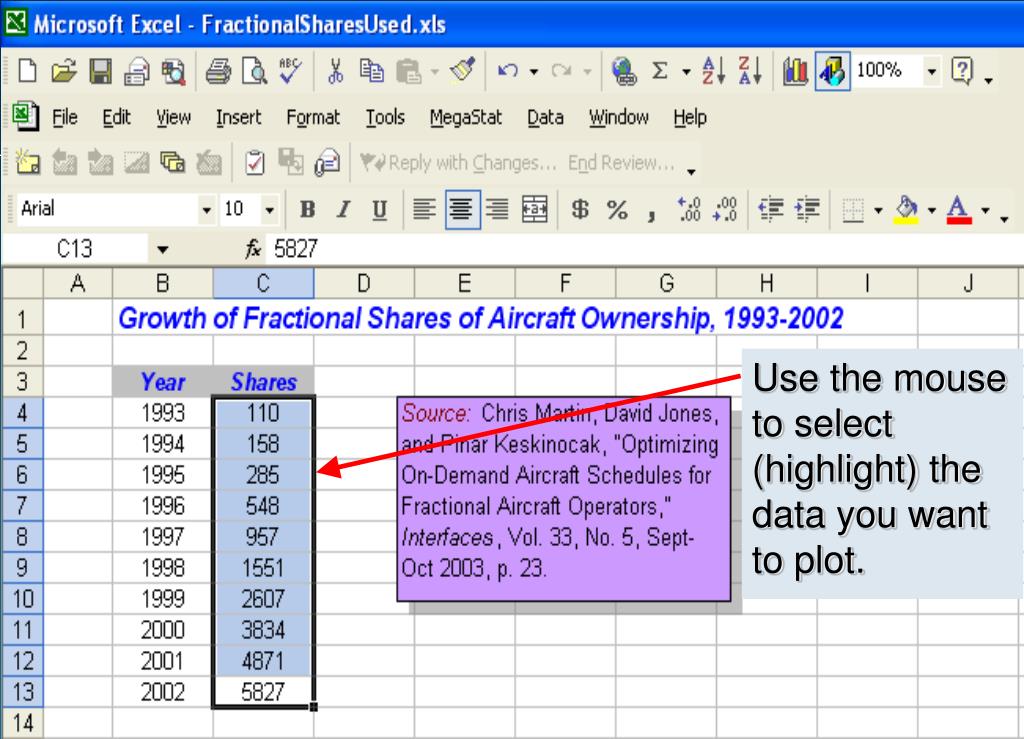
Task: Open the MegaStat menu
Action: [x=466, y=118]
